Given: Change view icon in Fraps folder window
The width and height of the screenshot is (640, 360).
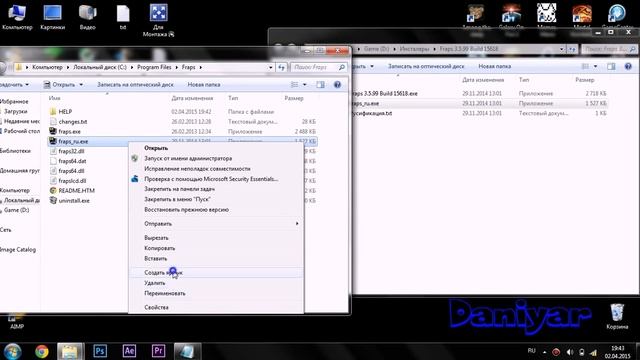Looking at the screenshot, I should click(x=294, y=84).
